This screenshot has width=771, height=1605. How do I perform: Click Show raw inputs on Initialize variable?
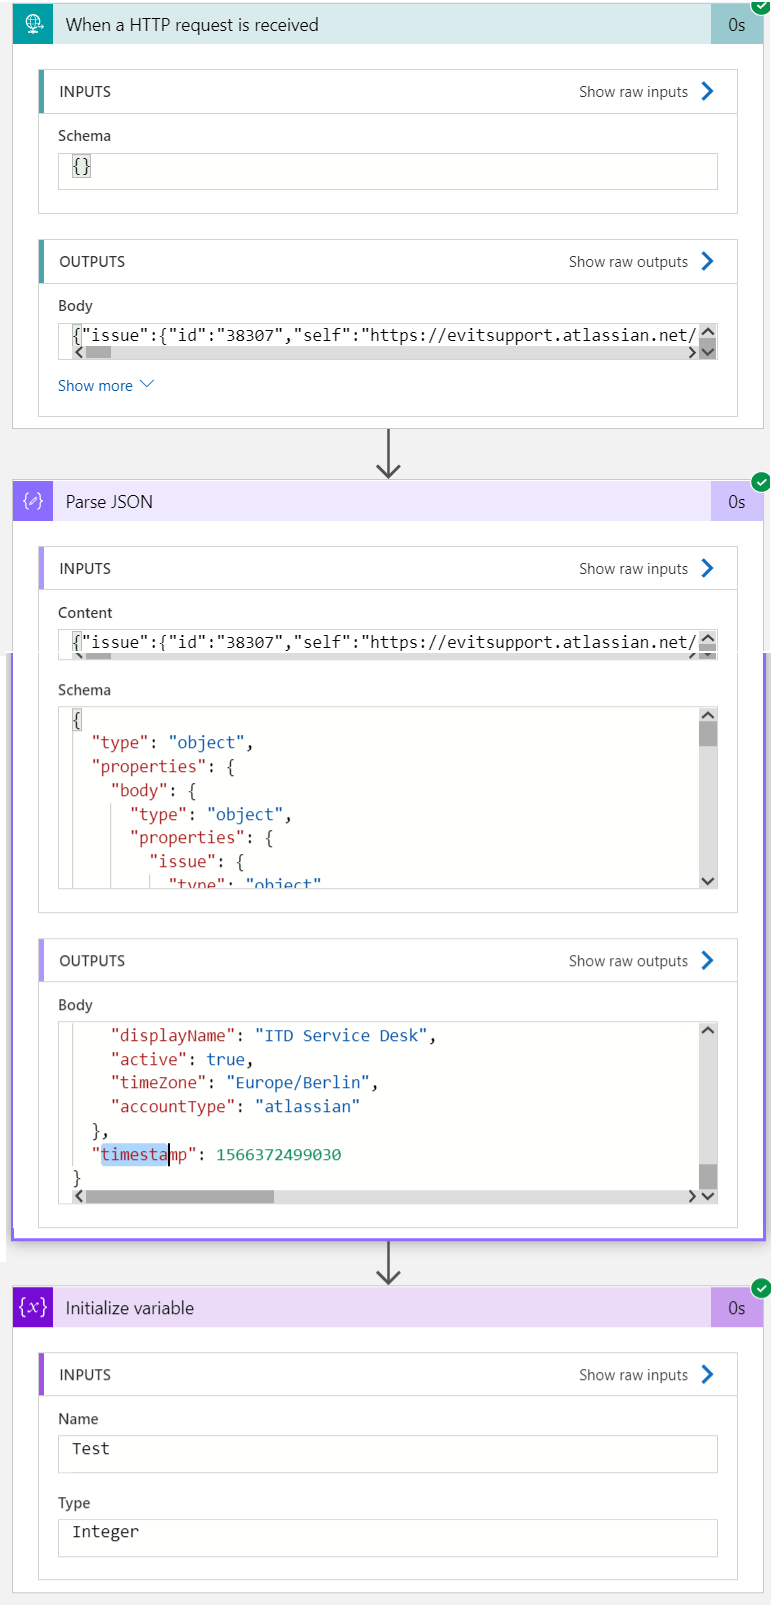click(633, 1374)
